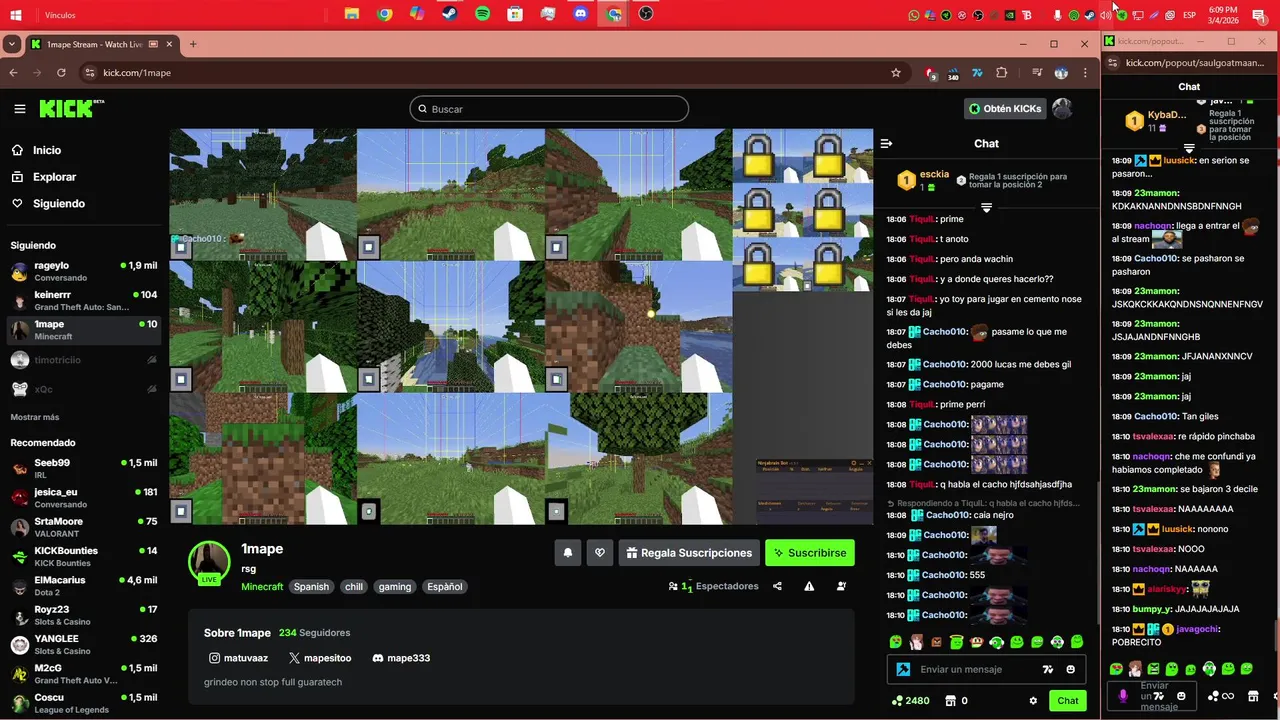Toggle follow heart for 1mape
The width and height of the screenshot is (1280, 720).
click(600, 553)
